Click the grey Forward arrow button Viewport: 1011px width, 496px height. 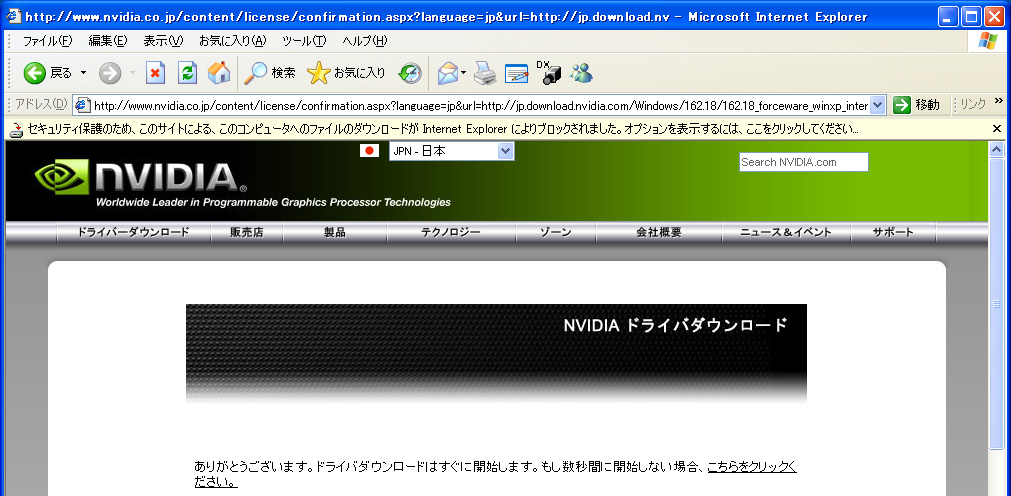[110, 74]
